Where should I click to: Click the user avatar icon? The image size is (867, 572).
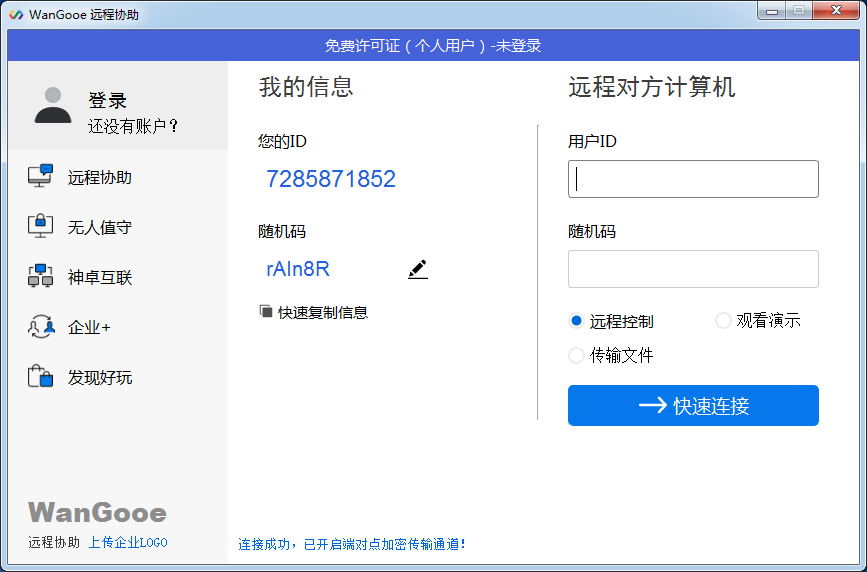53,105
